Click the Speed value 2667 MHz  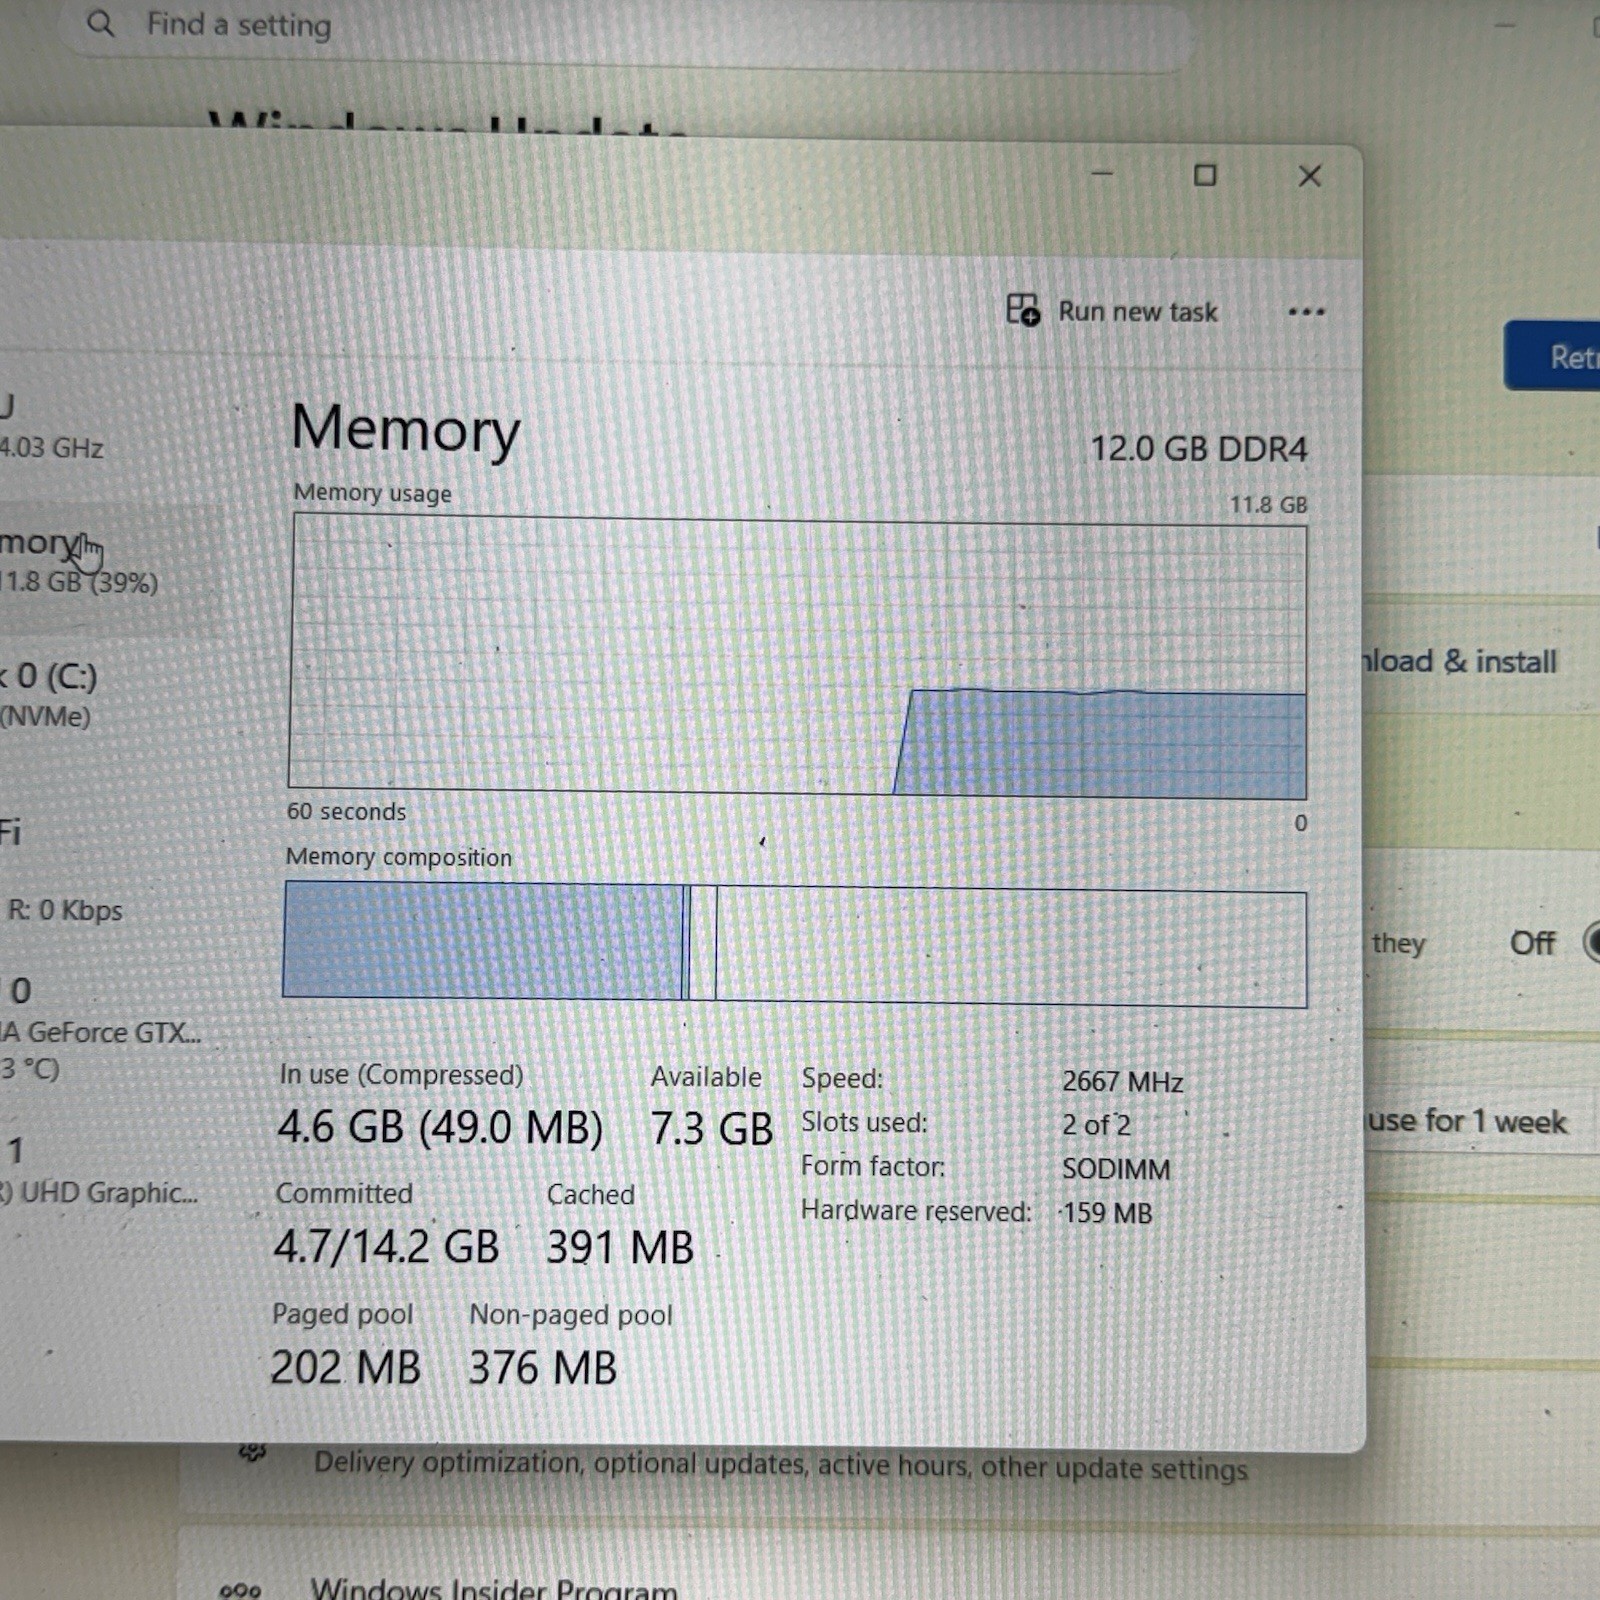pos(1122,1082)
